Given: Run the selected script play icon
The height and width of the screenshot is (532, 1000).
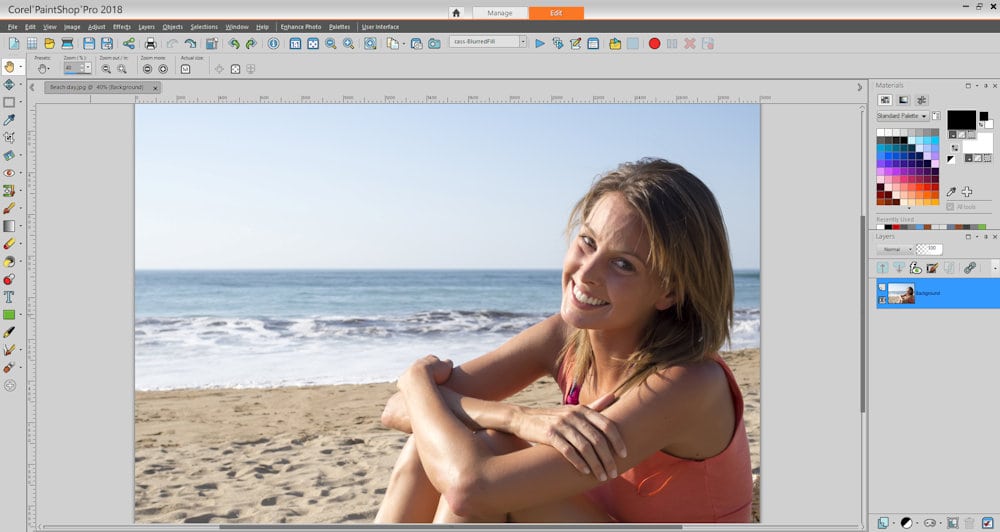Looking at the screenshot, I should (x=540, y=44).
